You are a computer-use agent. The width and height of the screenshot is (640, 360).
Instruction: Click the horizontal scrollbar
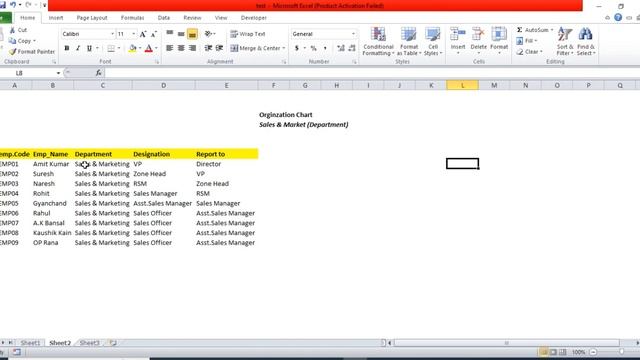(x=507, y=343)
